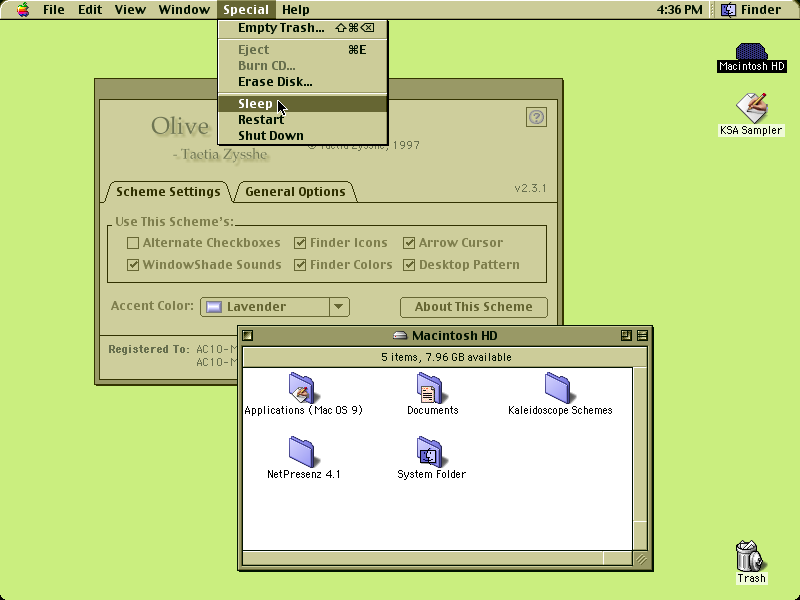Click the v2.3.1 version text
The image size is (800, 600).
[x=530, y=188]
